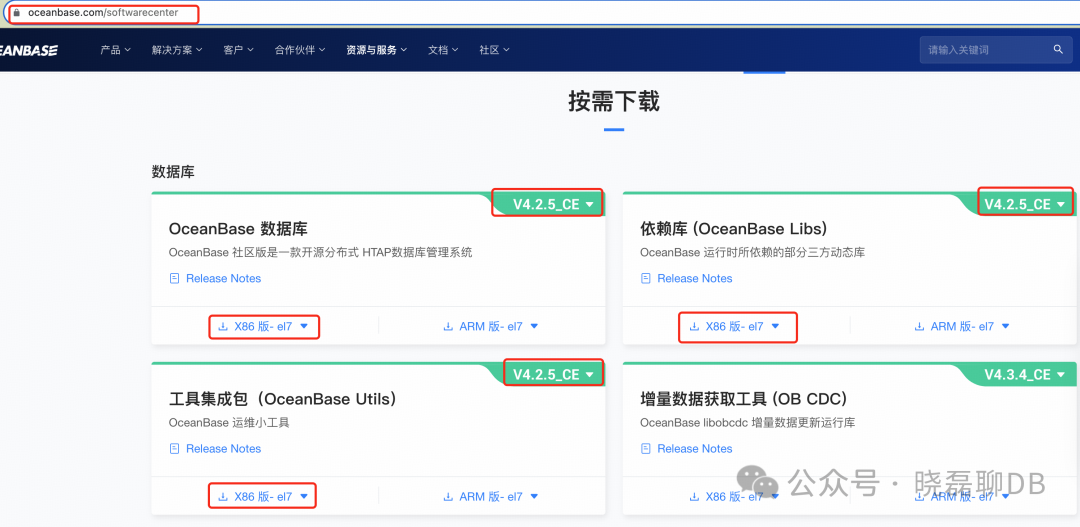The image size is (1080, 527).
Task: Click Release Notes document icon under OB CDC
Action: click(x=645, y=448)
